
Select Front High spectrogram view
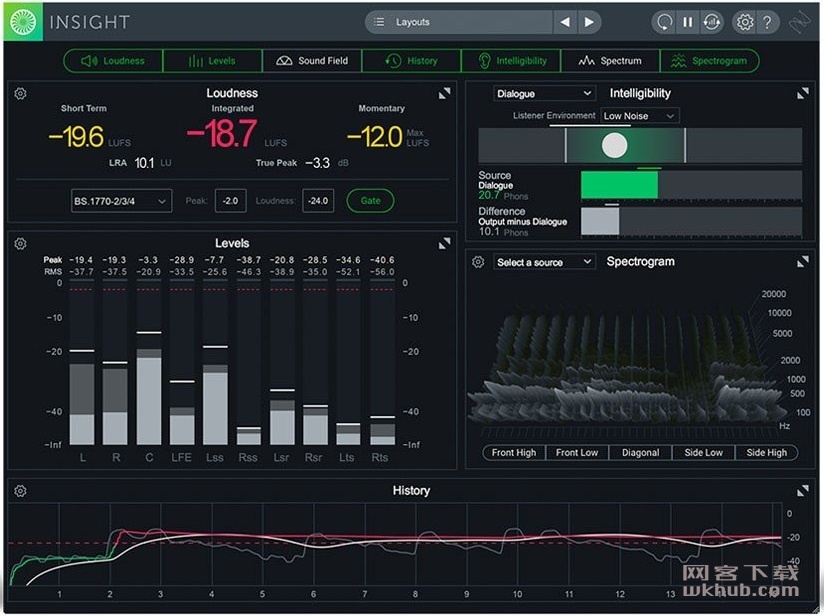[514, 453]
